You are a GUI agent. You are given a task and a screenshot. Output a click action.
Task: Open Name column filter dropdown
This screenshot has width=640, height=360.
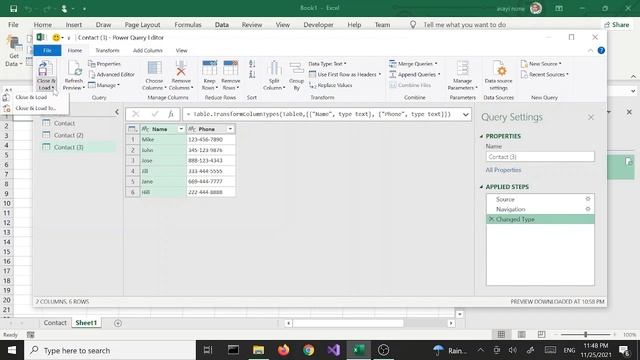coord(181,129)
